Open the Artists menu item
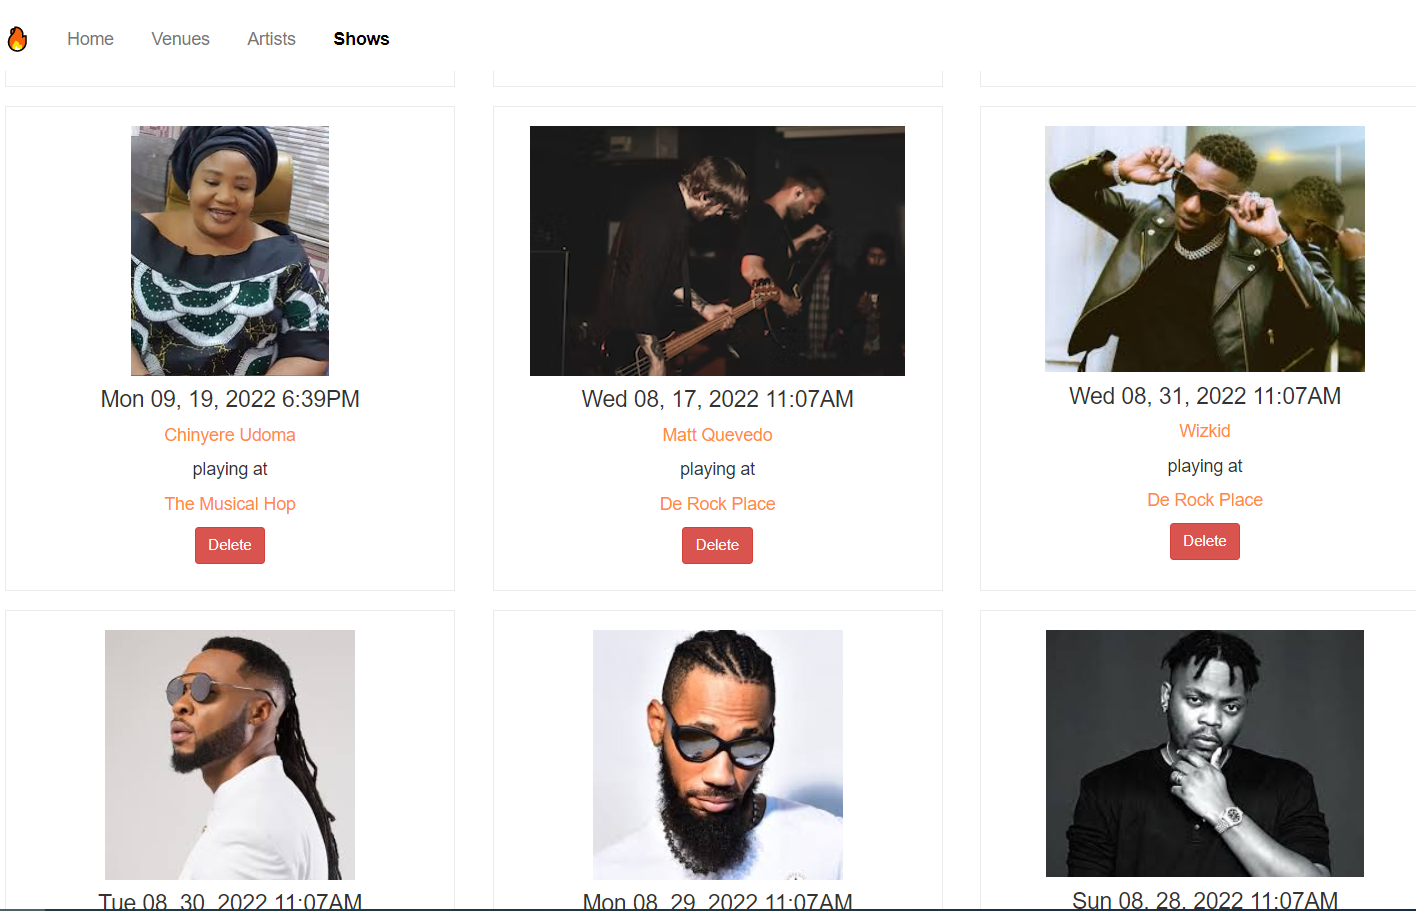1416x911 pixels. tap(271, 39)
